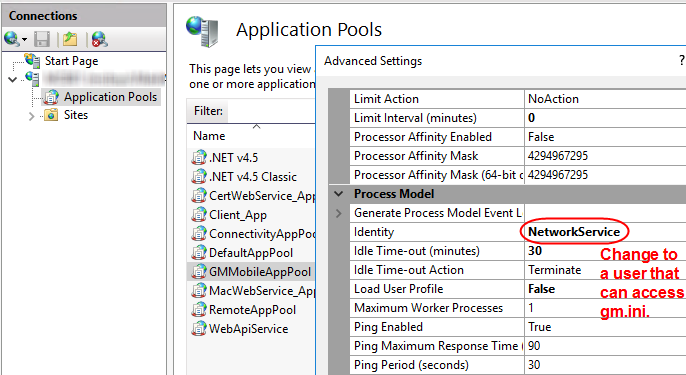
Task: Click the Limit Action property label
Action: [x=386, y=99]
